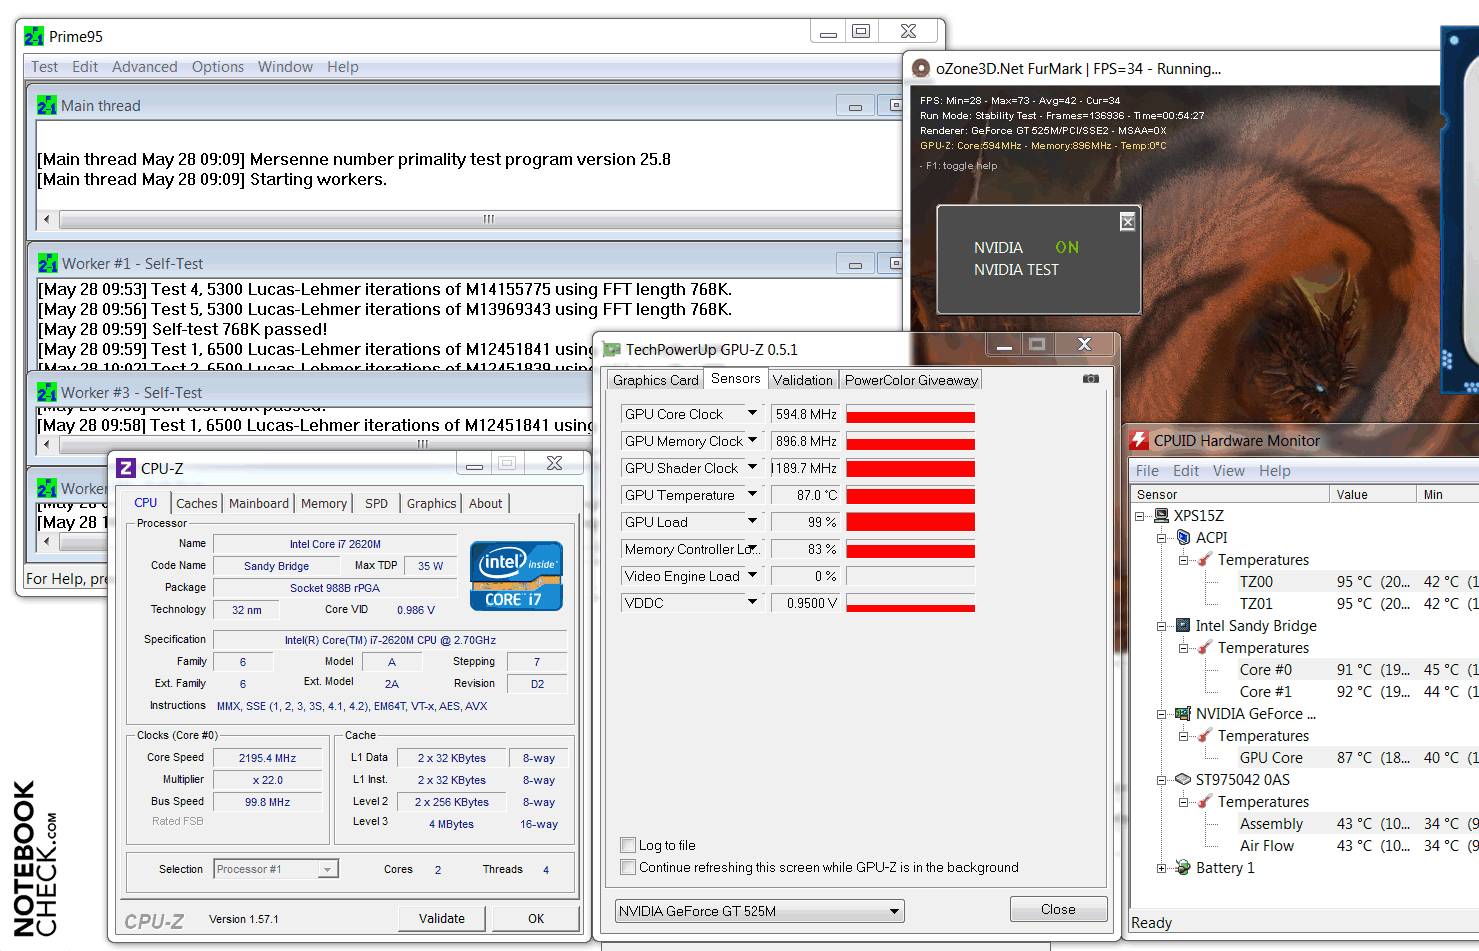Click the Worker #3 Self-Test window icon
Viewport: 1479px width, 951px height.
click(47, 392)
